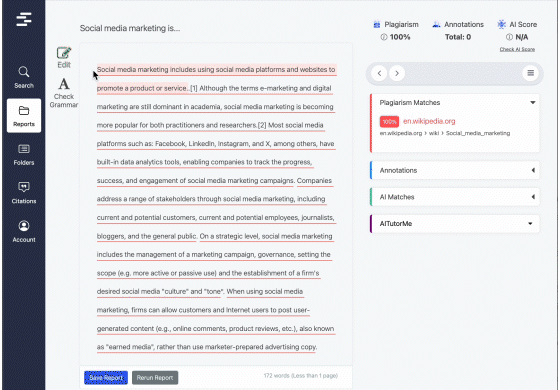Open Folders in the sidebar

[x=24, y=155]
